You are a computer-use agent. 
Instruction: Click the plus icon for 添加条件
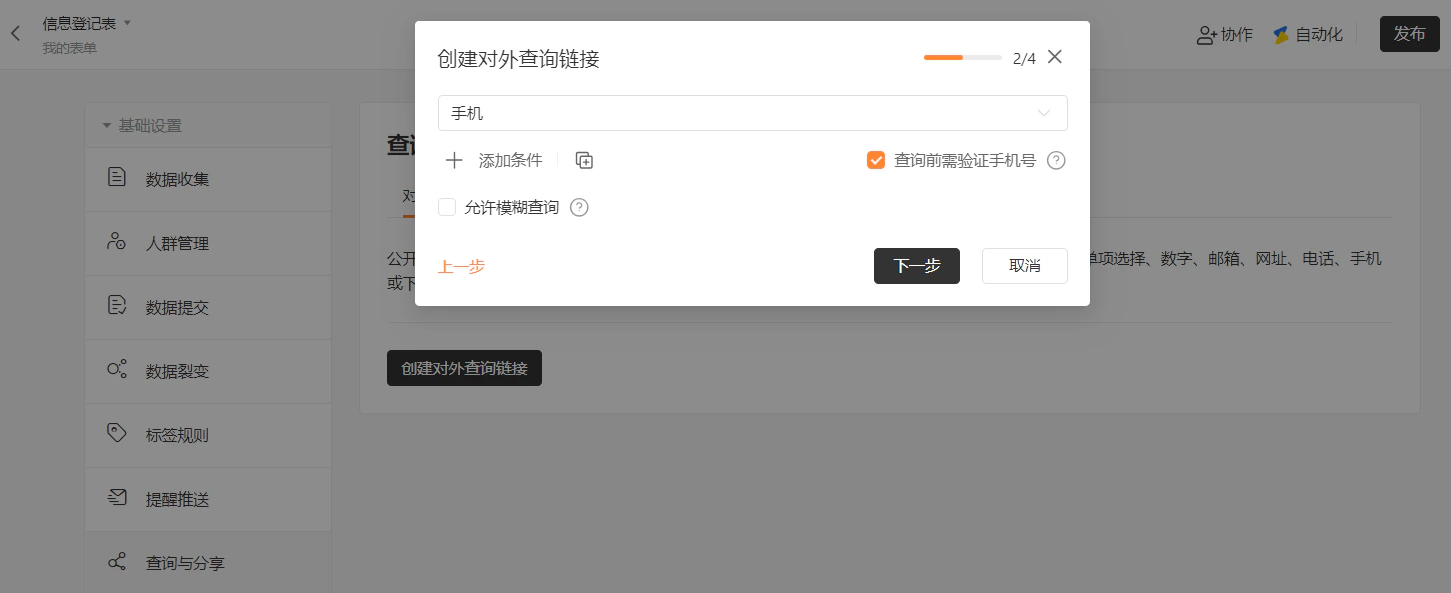[x=454, y=160]
